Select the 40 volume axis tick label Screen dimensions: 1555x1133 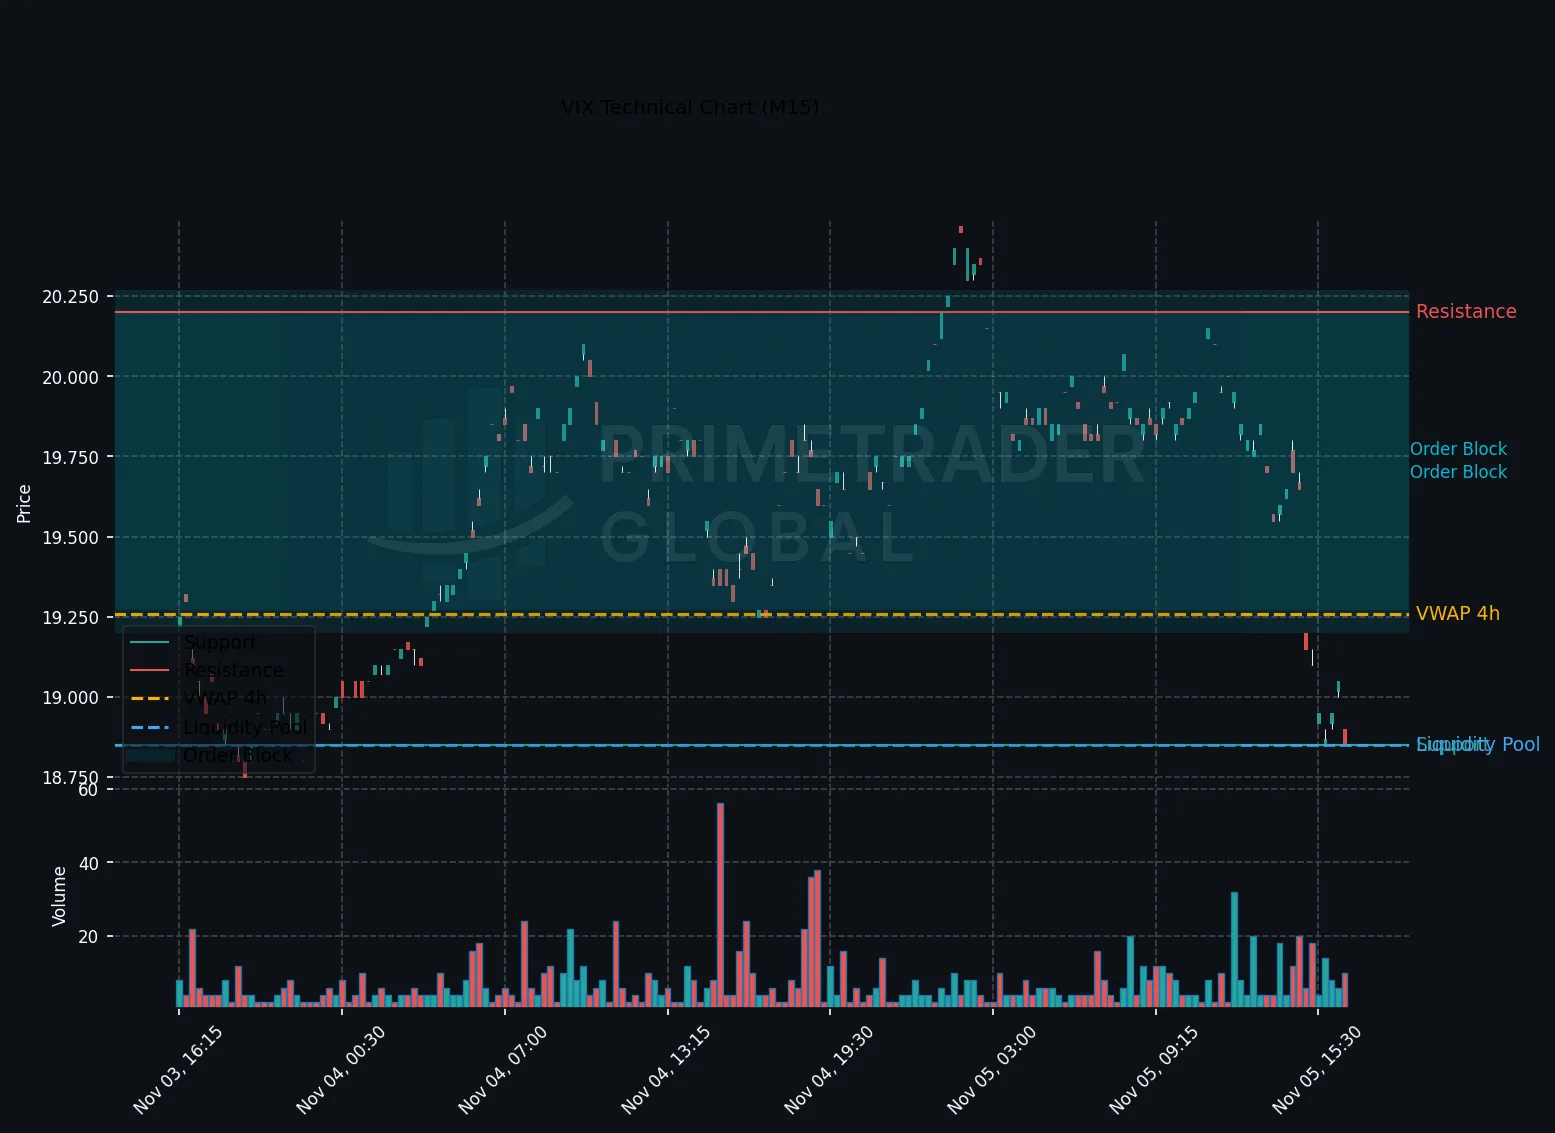[89, 863]
